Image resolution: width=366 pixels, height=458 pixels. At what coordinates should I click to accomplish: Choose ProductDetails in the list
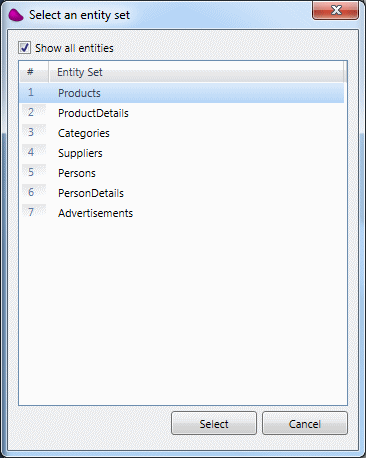[x=182, y=113]
